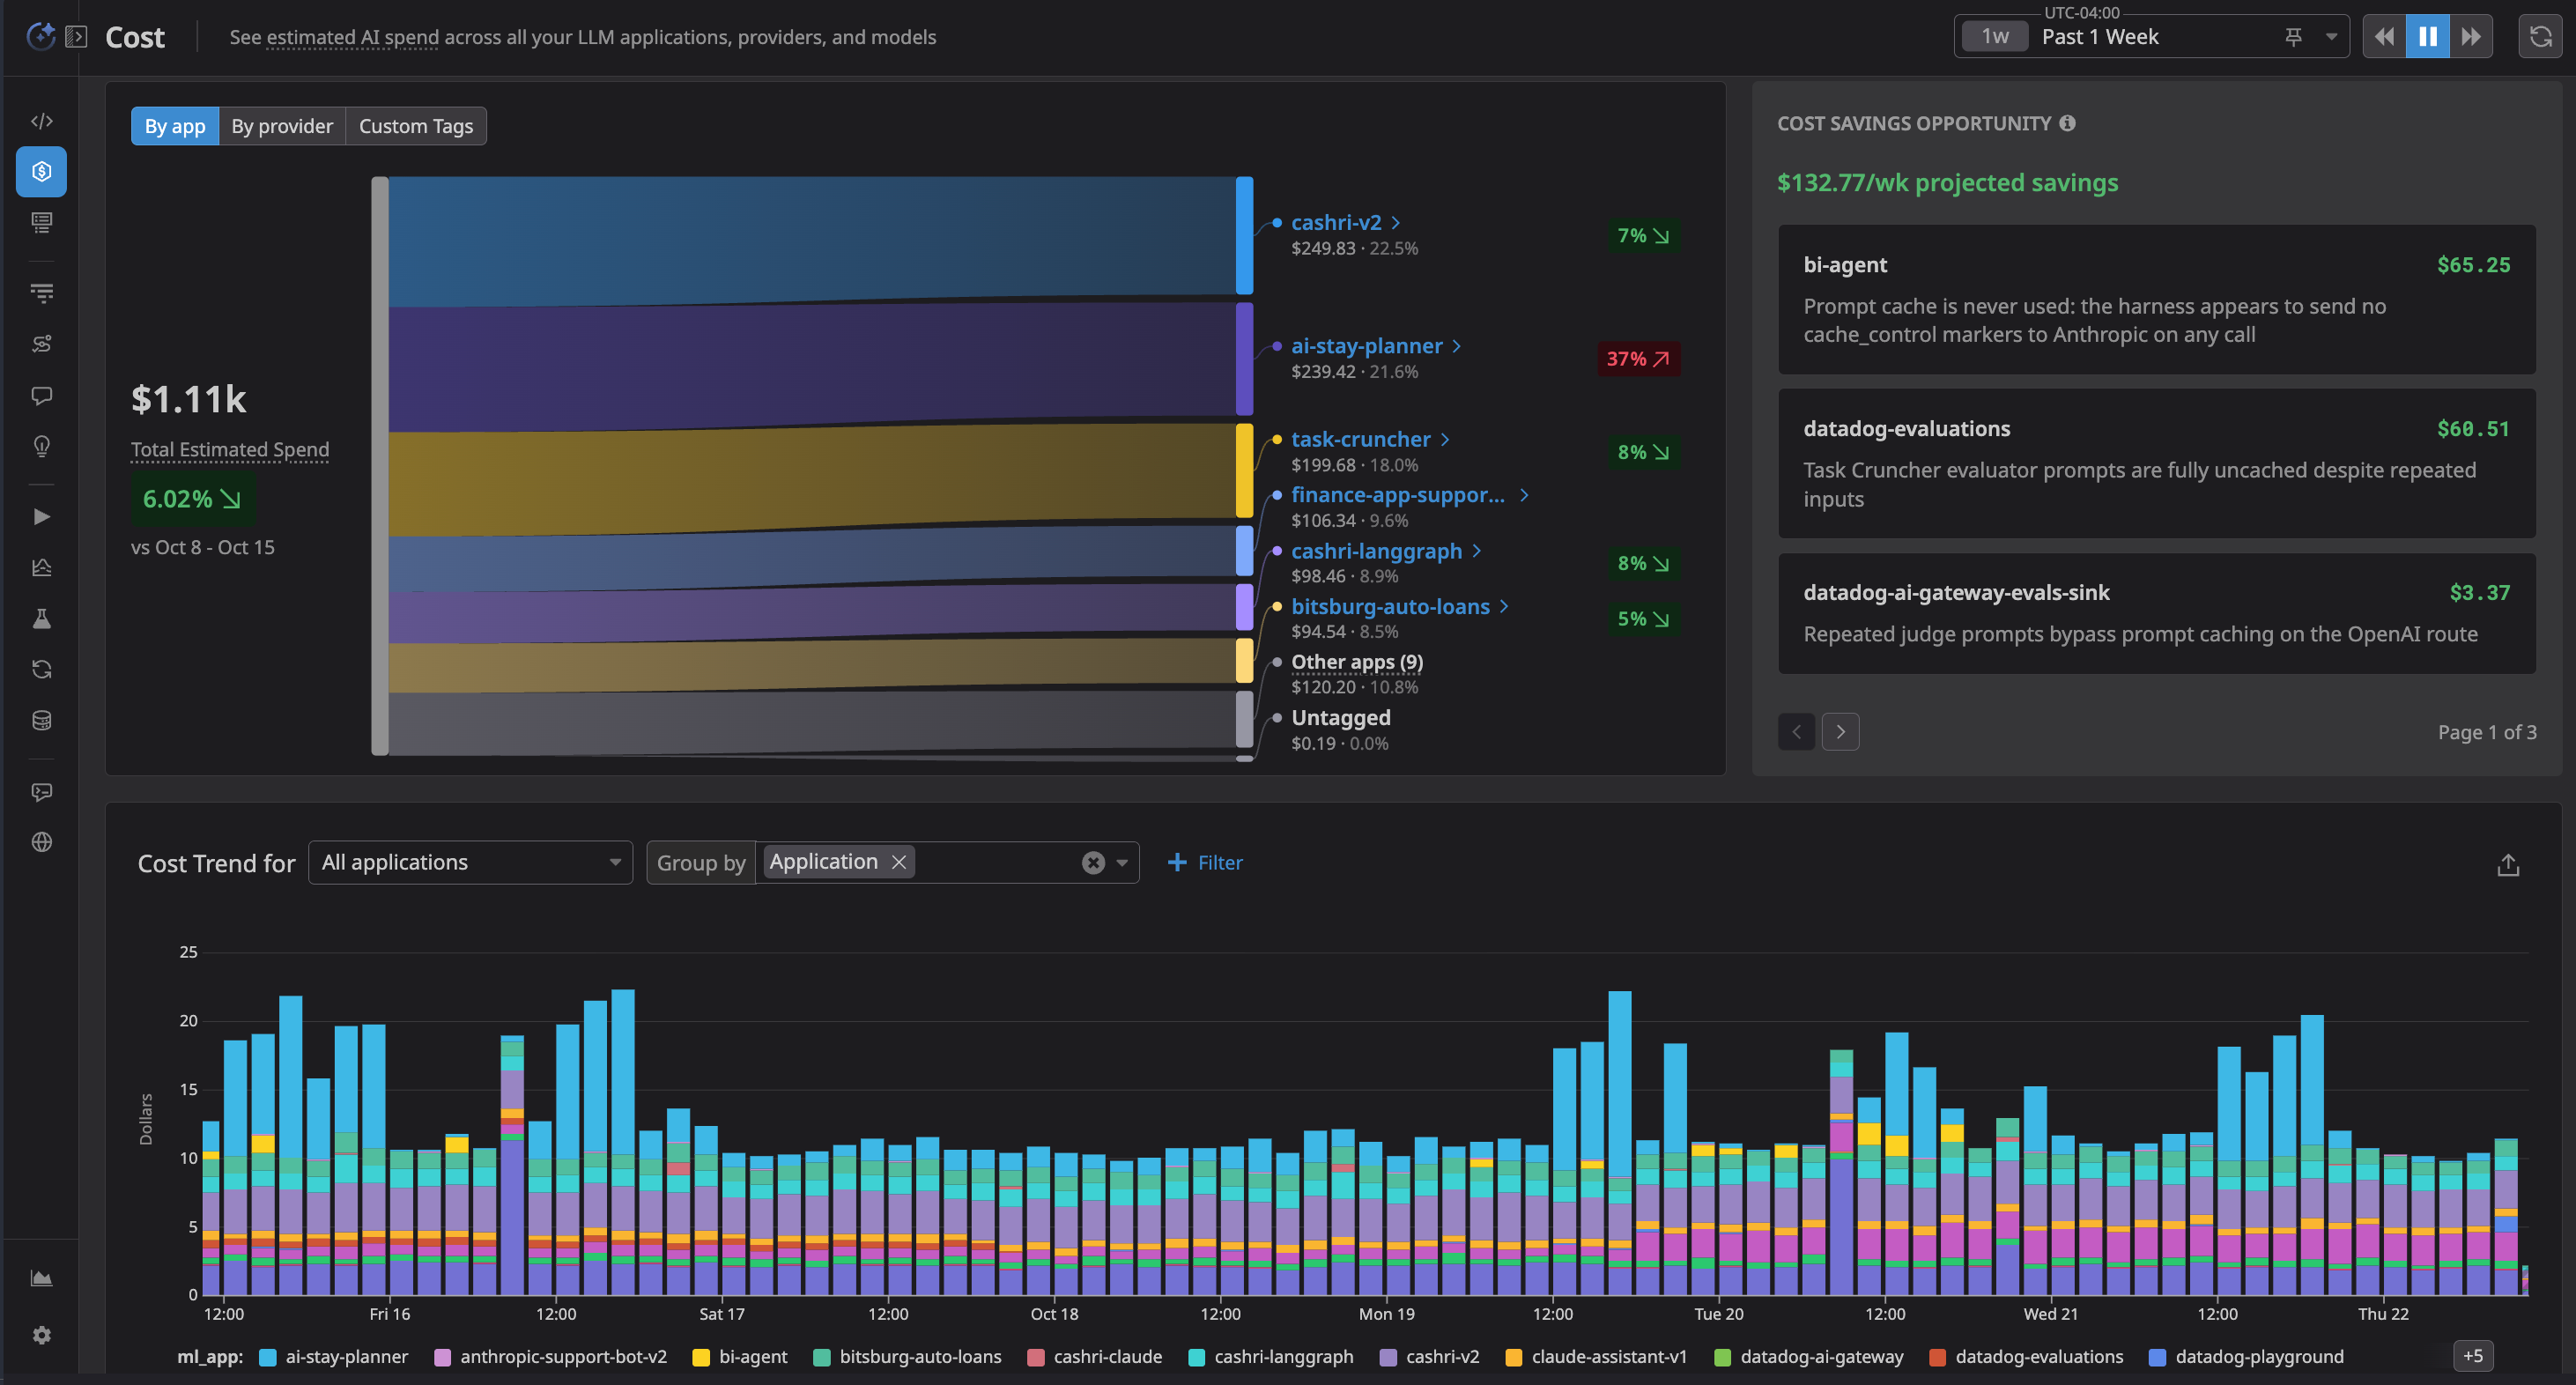Toggle ai-stay-planner legend color swatch
The height and width of the screenshot is (1385, 2576).
pos(267,1357)
